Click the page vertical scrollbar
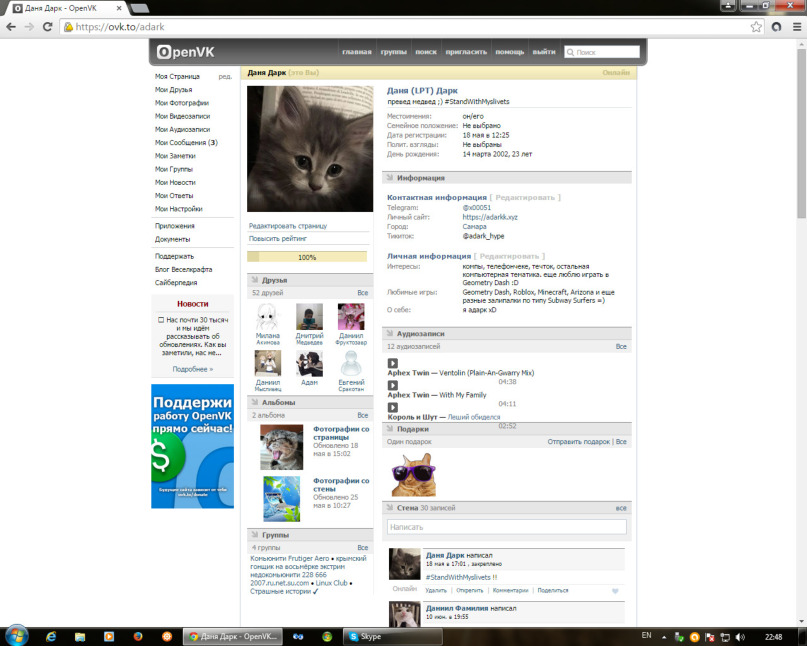Screen dimensions: 807x646 click(801, 133)
